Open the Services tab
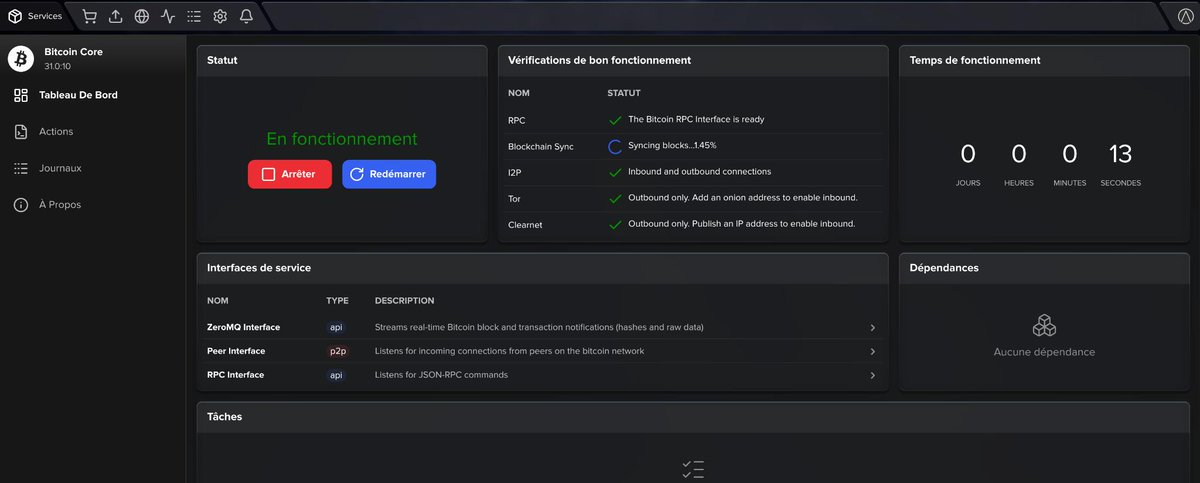 click(35, 16)
